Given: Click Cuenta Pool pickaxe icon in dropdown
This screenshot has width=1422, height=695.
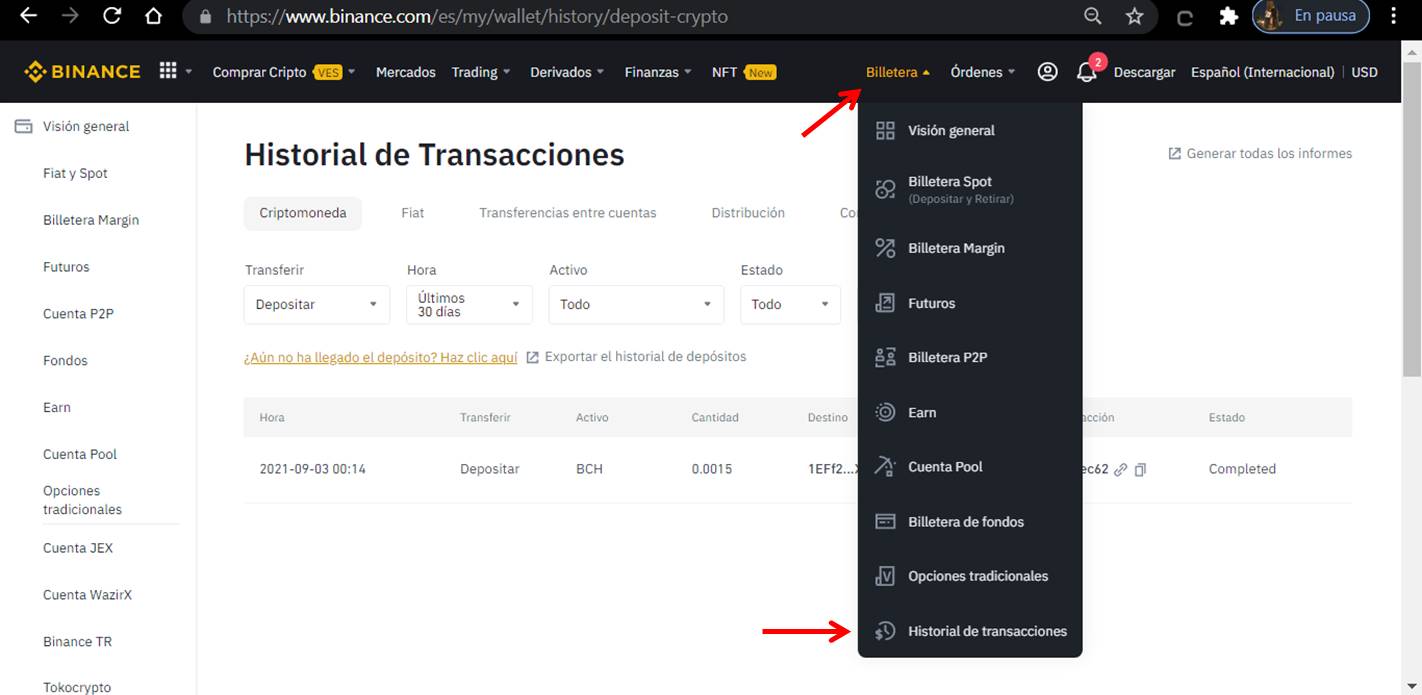Looking at the screenshot, I should tap(885, 466).
